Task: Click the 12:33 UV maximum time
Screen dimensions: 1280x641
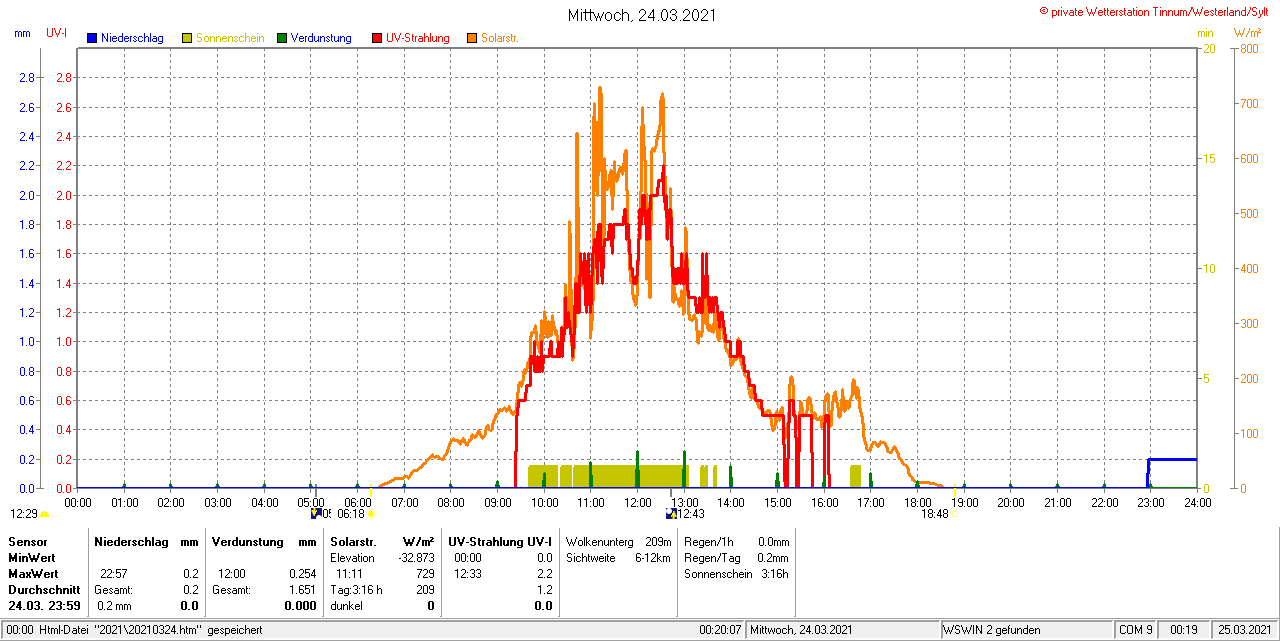Action: pos(468,574)
